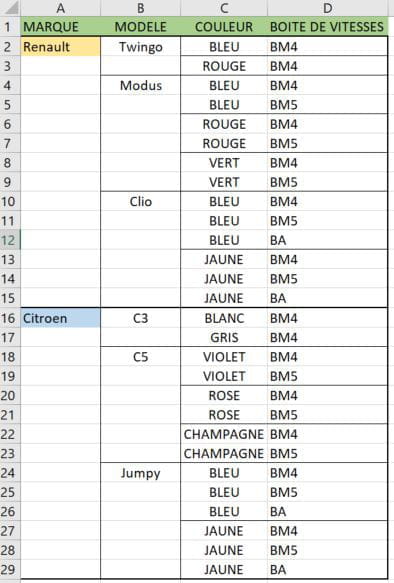This screenshot has height=583, width=394.
Task: Click the Clio model cell
Action: click(x=141, y=201)
